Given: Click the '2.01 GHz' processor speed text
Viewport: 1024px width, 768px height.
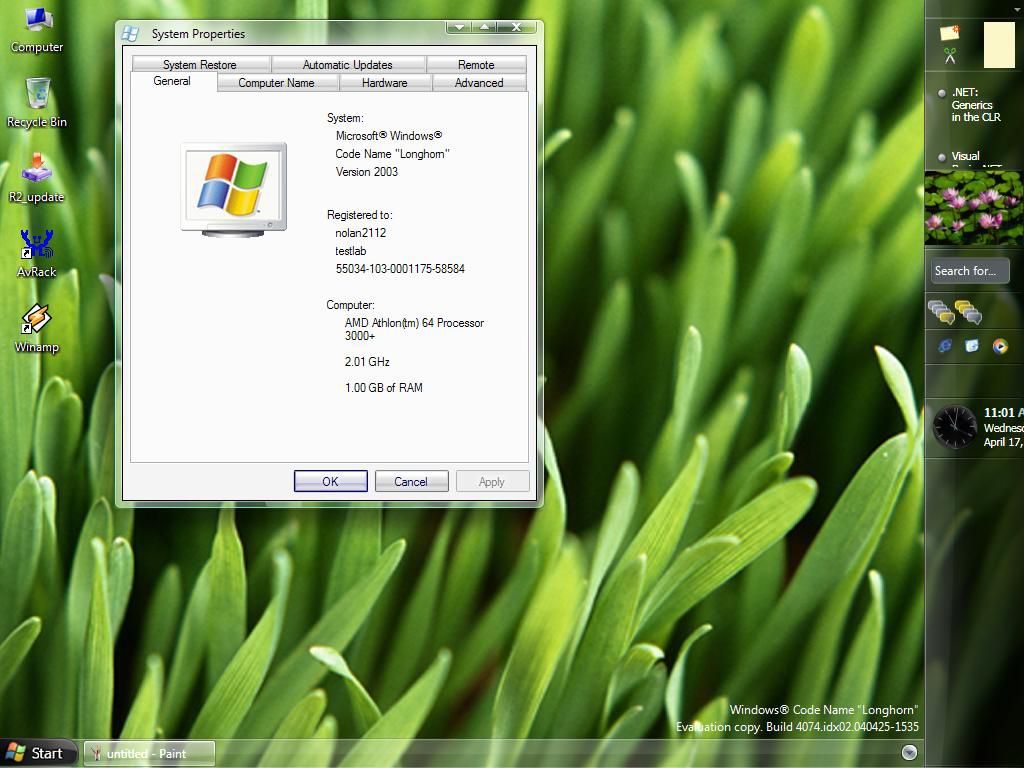Looking at the screenshot, I should coord(367,361).
